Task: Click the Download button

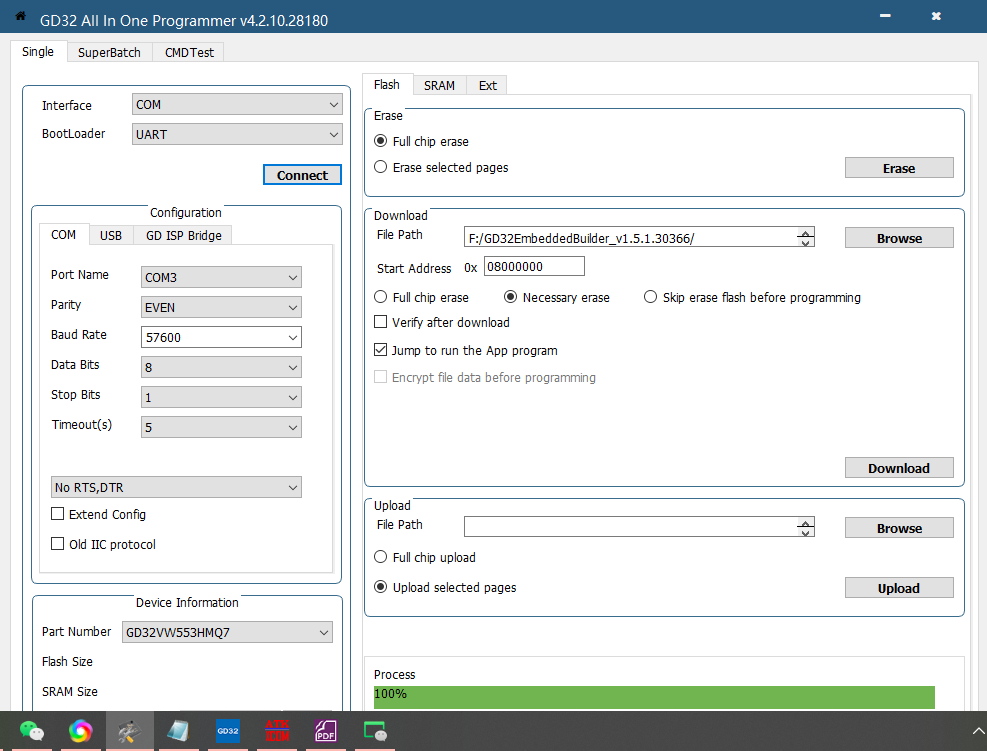Action: pyautogui.click(x=899, y=468)
